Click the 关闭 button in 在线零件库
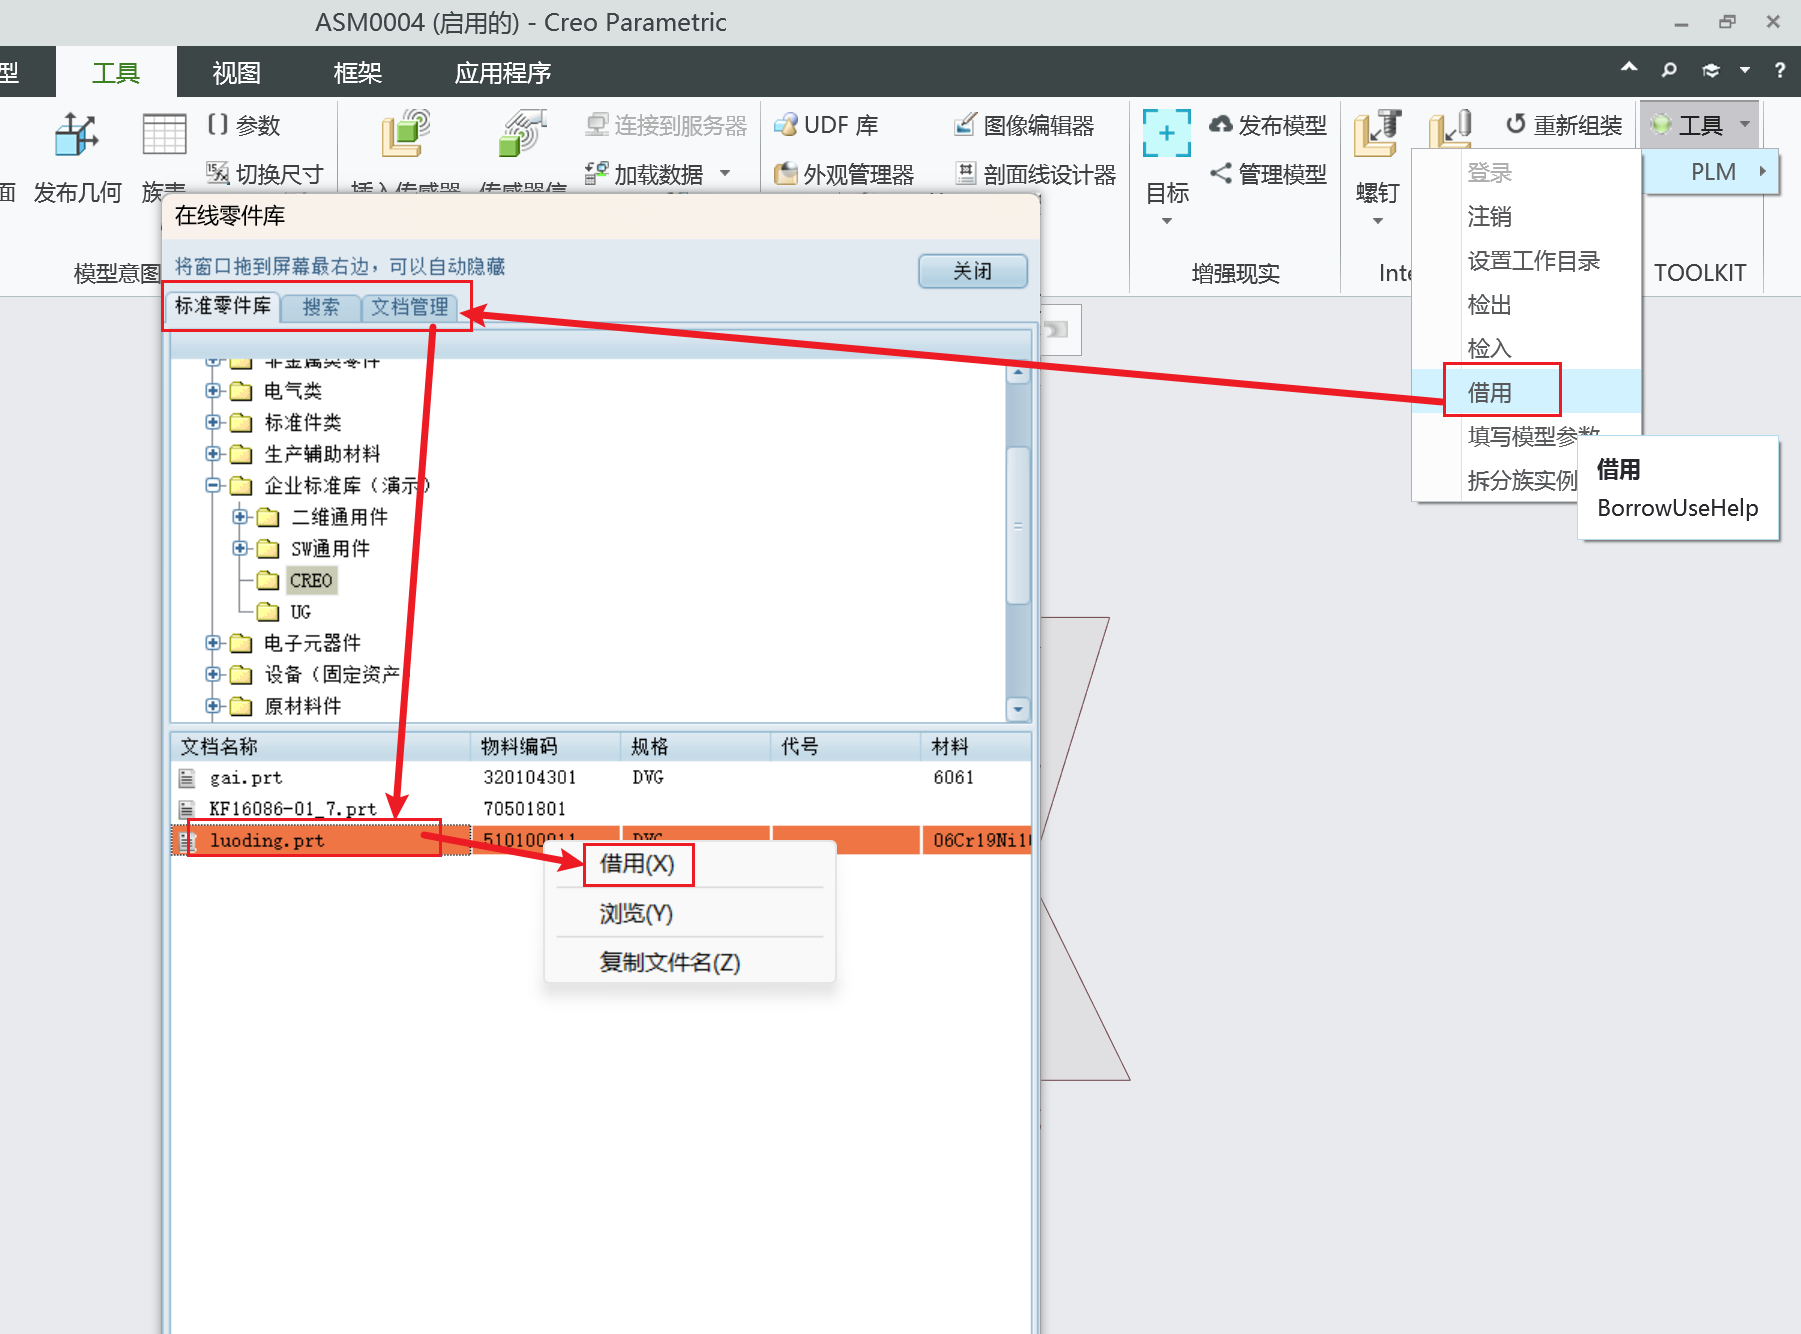1801x1334 pixels. [x=973, y=271]
